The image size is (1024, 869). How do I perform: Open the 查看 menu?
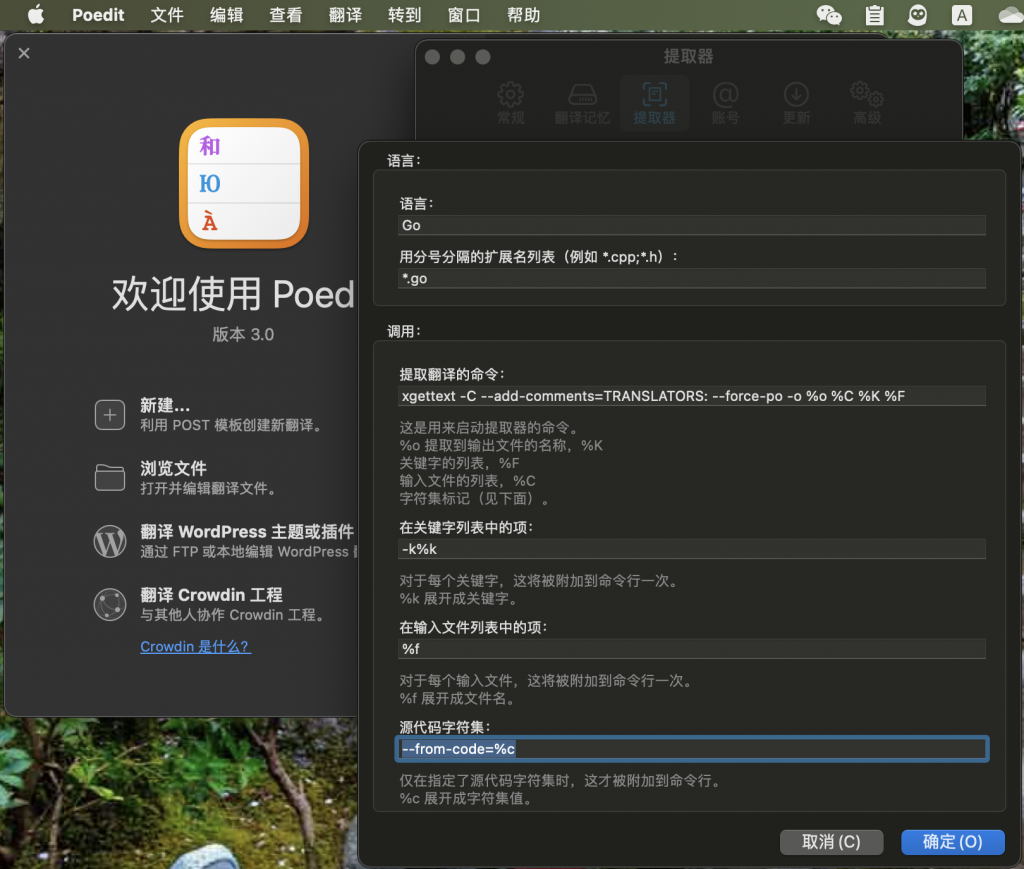tap(286, 14)
